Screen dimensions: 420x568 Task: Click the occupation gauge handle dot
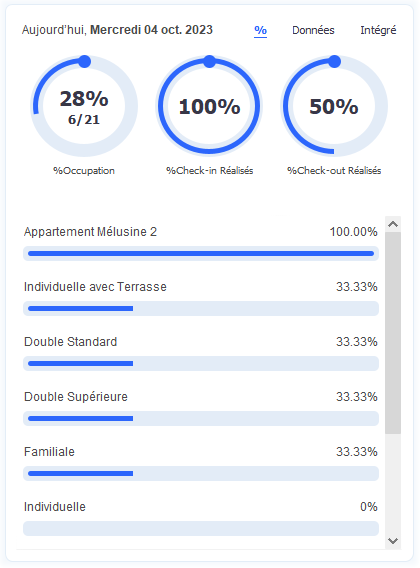tap(84, 62)
